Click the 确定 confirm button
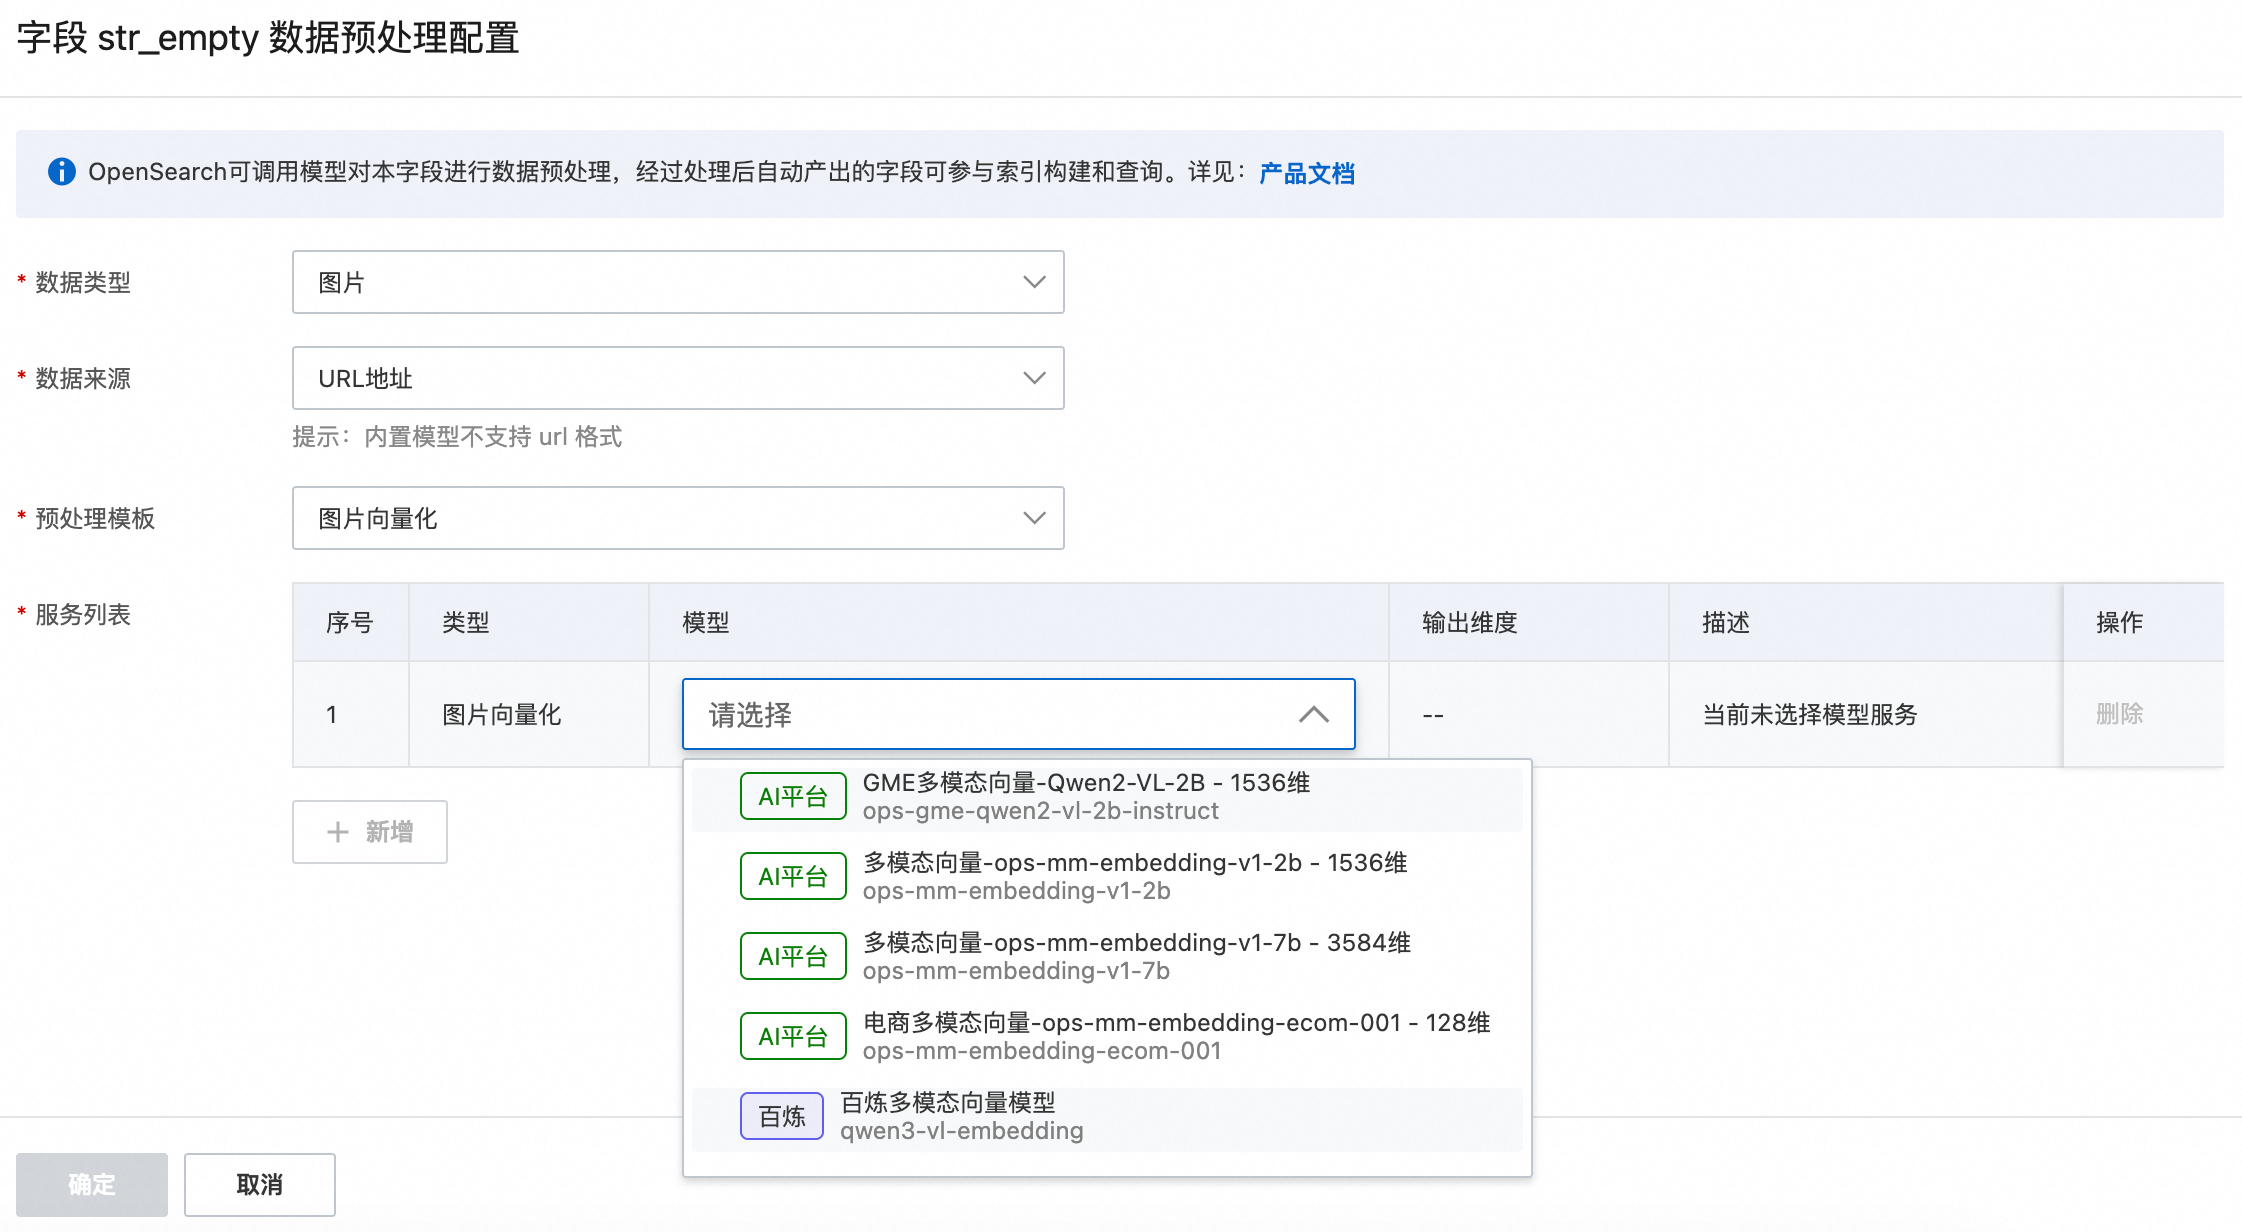2242x1232 pixels. [92, 1184]
